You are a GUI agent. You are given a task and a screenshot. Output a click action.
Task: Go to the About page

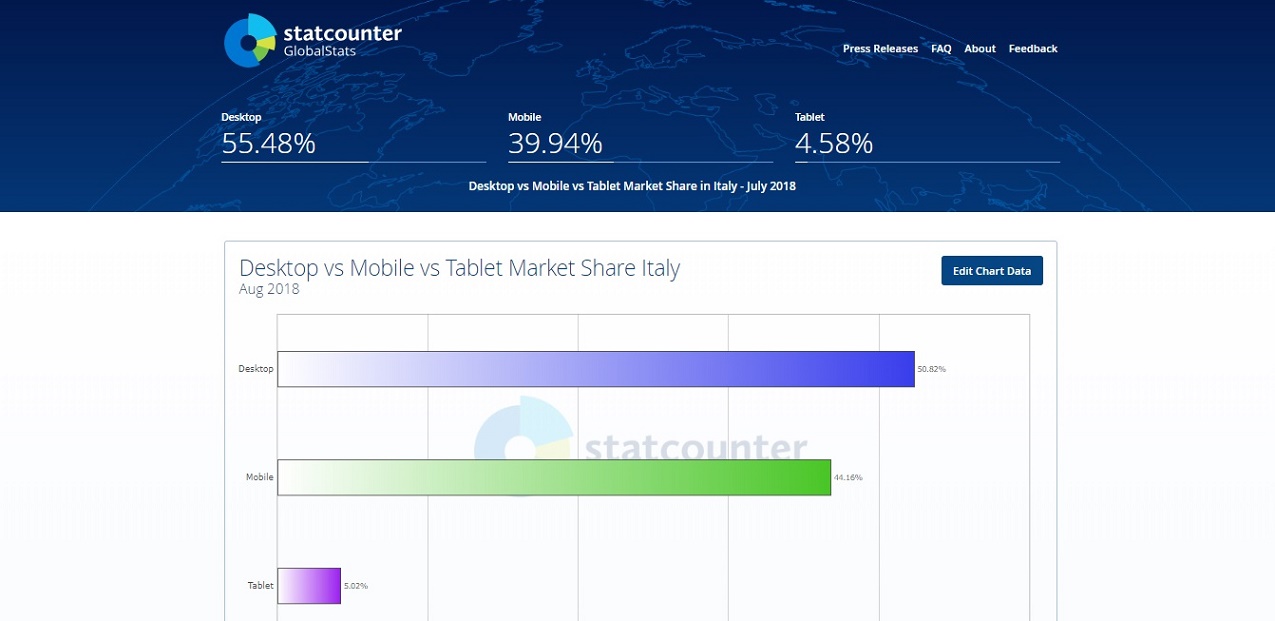[980, 49]
